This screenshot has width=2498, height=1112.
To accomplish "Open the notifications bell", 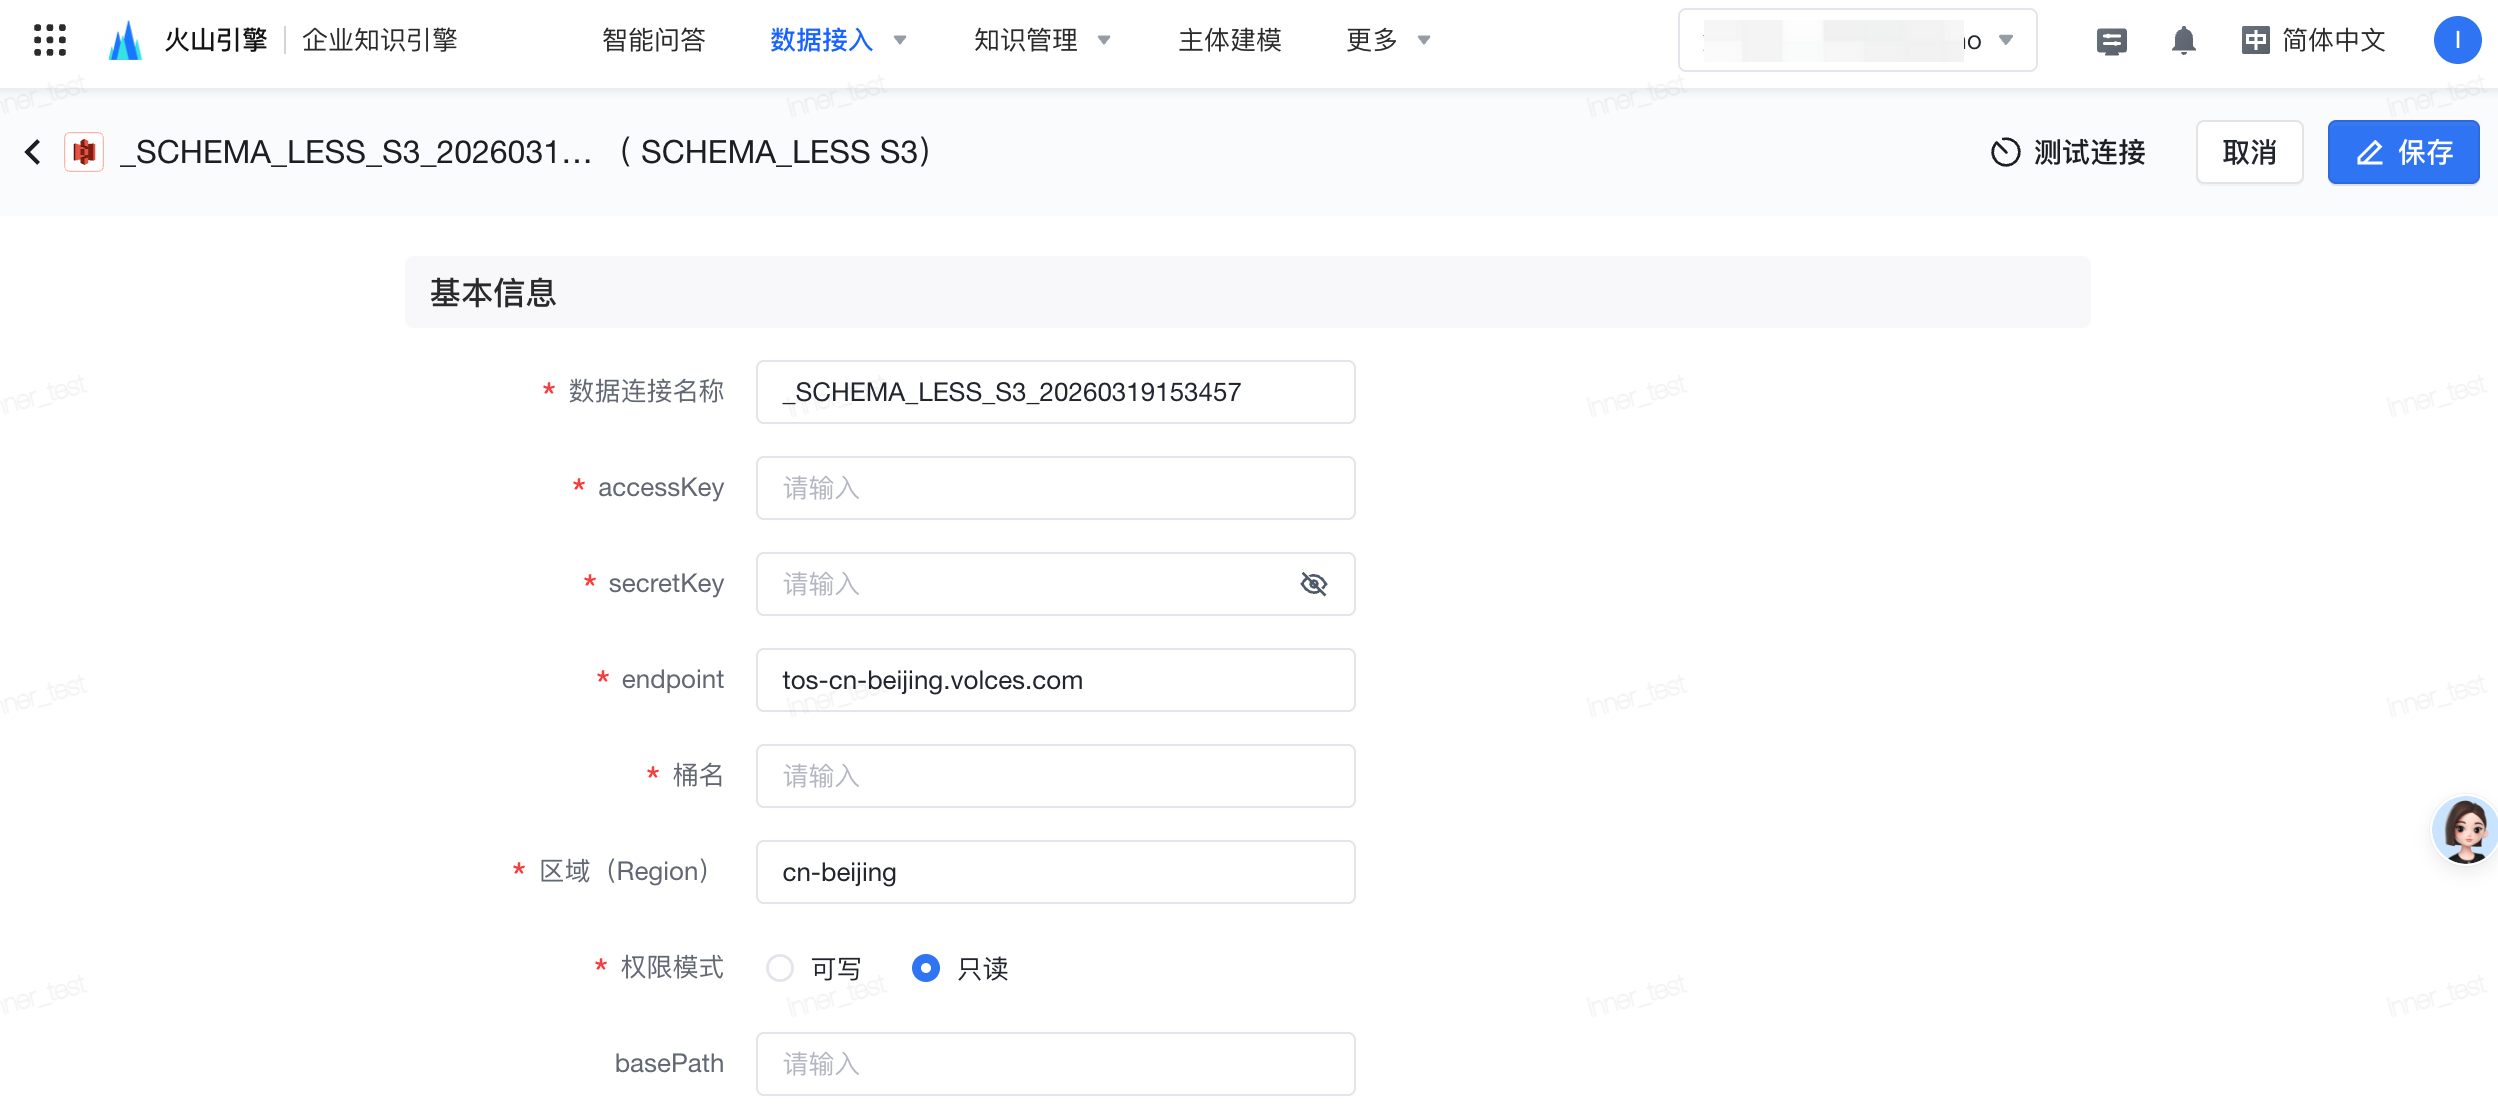I will pyautogui.click(x=2183, y=41).
